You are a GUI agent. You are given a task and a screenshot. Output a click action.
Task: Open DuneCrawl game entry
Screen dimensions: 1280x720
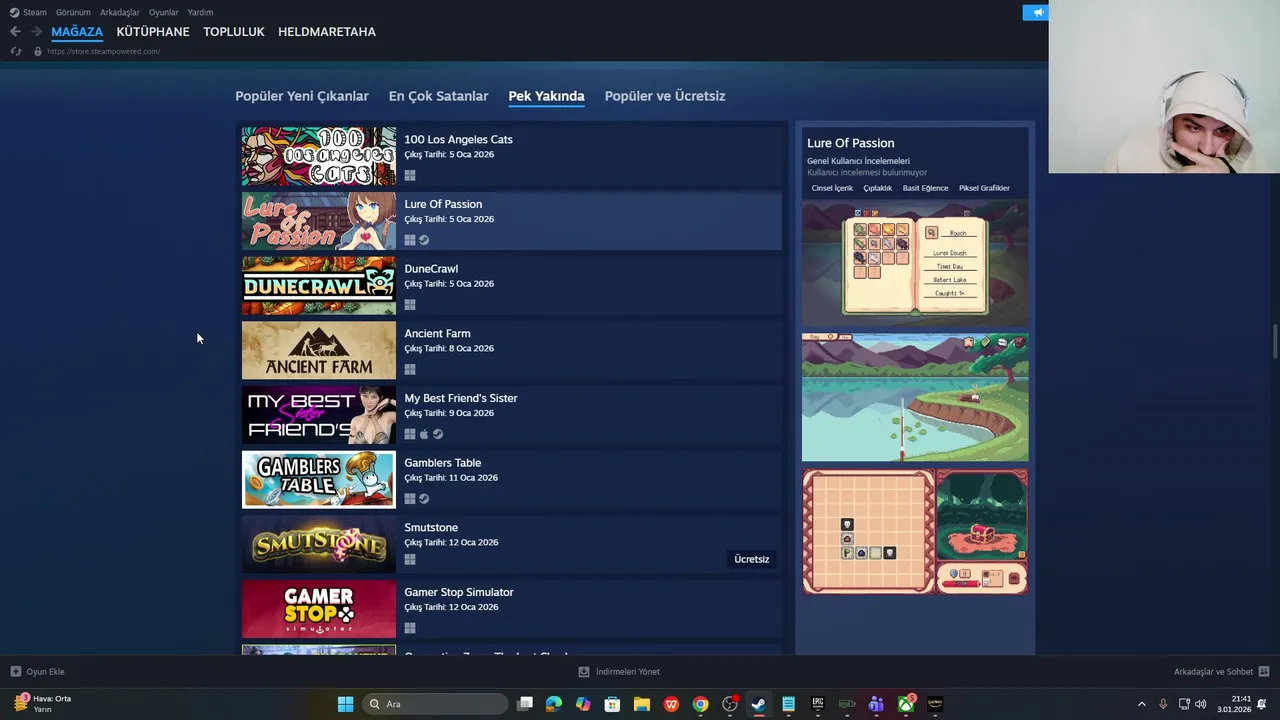[x=511, y=286]
